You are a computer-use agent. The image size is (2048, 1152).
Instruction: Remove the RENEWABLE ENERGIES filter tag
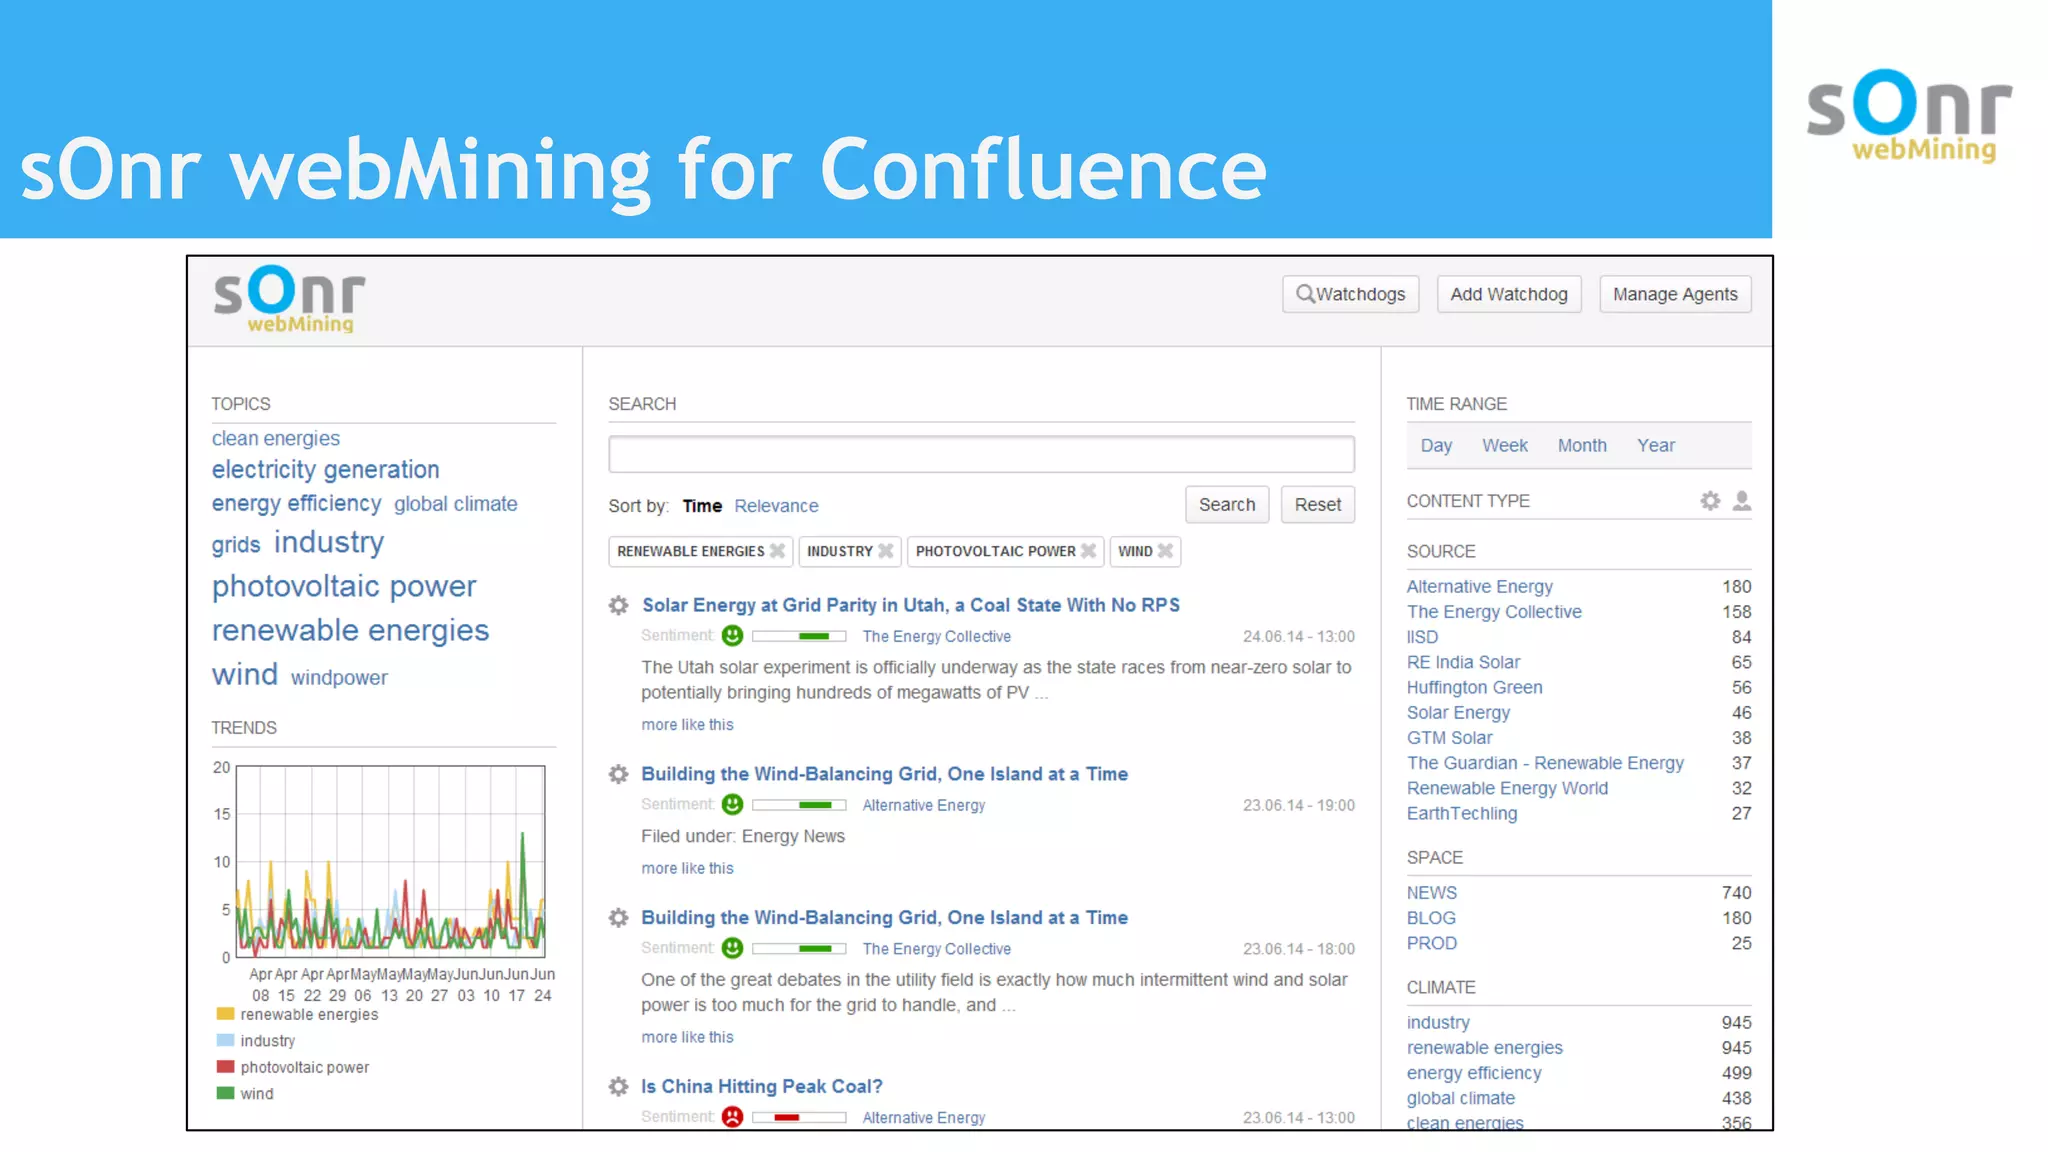click(x=777, y=551)
